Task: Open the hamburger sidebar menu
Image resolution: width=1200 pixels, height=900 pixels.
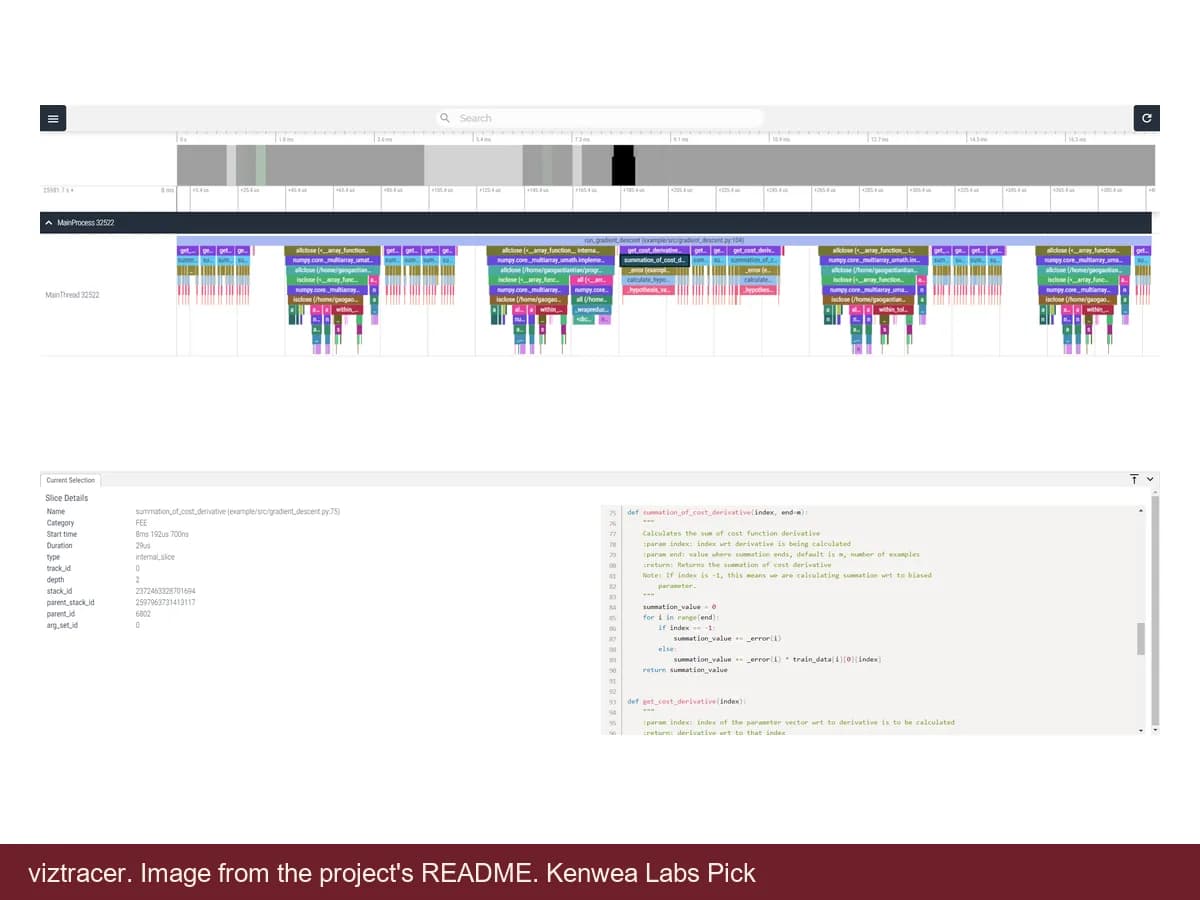Action: (53, 118)
